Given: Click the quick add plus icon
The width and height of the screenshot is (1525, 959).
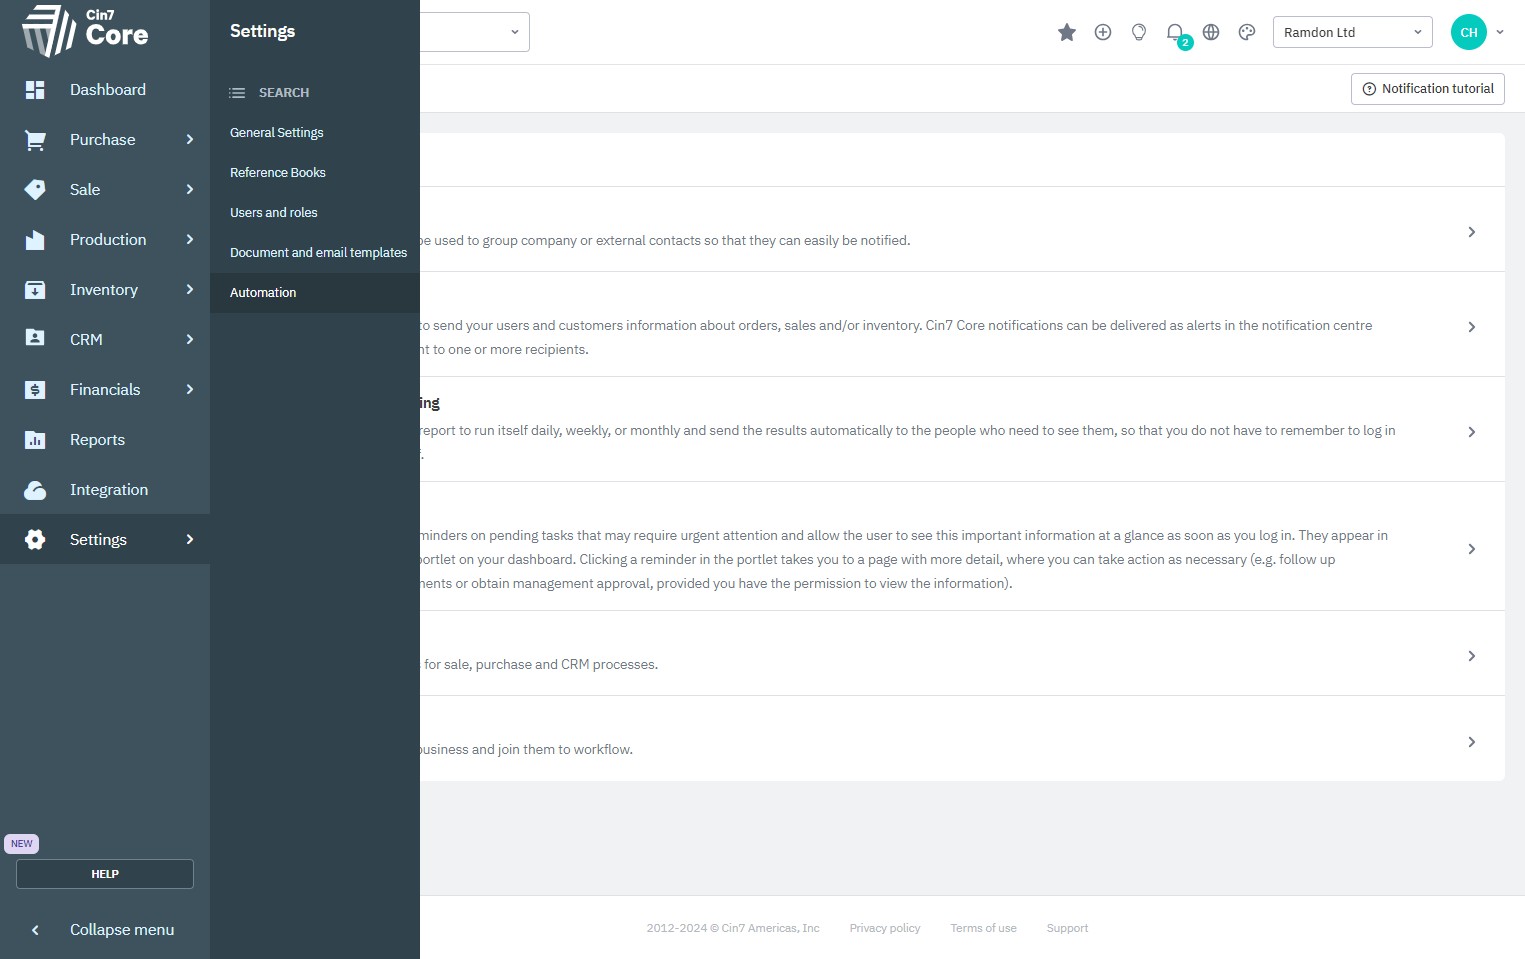Looking at the screenshot, I should click(x=1103, y=32).
